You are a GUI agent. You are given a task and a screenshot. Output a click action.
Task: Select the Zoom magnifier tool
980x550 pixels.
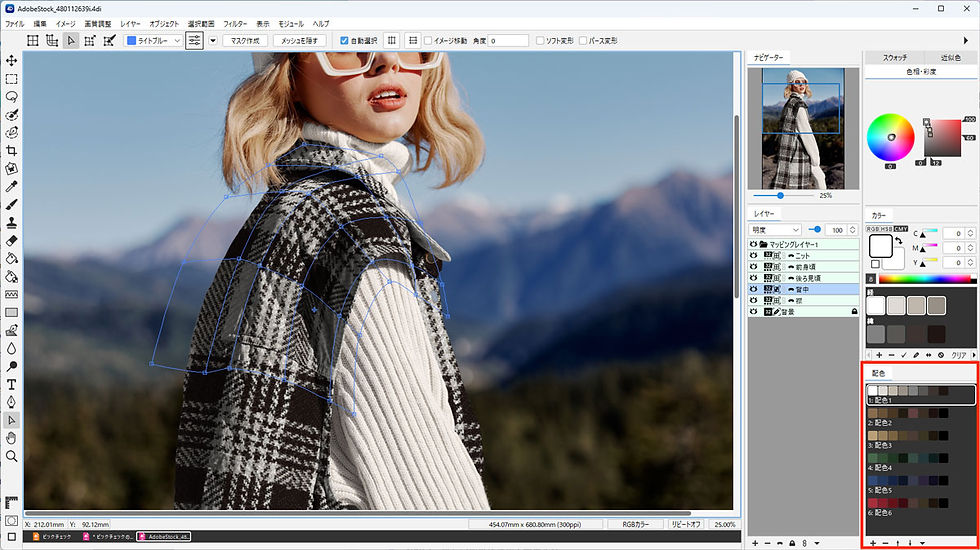click(11, 456)
